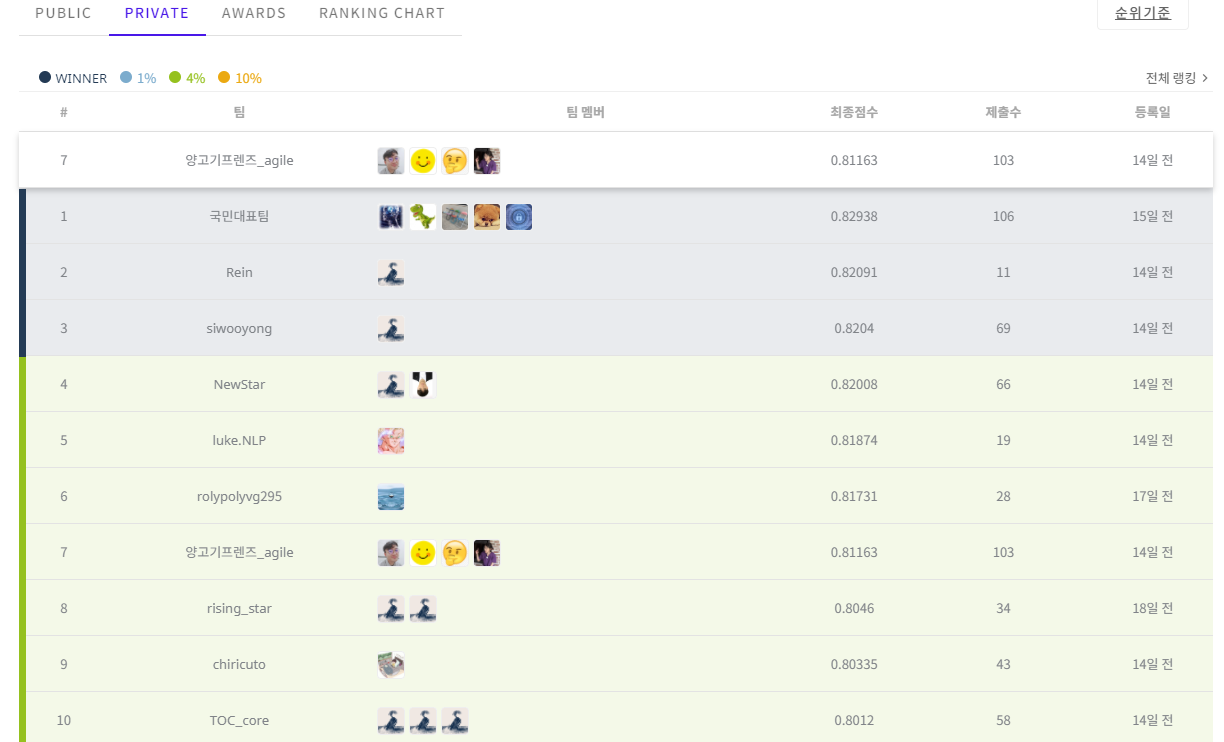Select team name chiricuto
The width and height of the screenshot is (1224, 742).
pyautogui.click(x=239, y=664)
